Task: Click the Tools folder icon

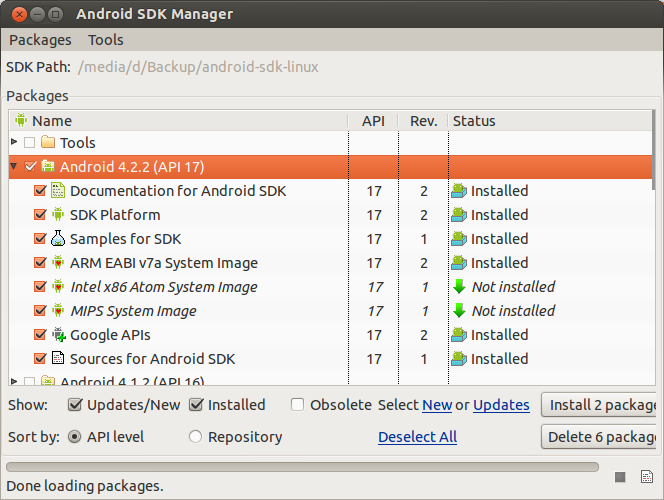Action: [48, 143]
